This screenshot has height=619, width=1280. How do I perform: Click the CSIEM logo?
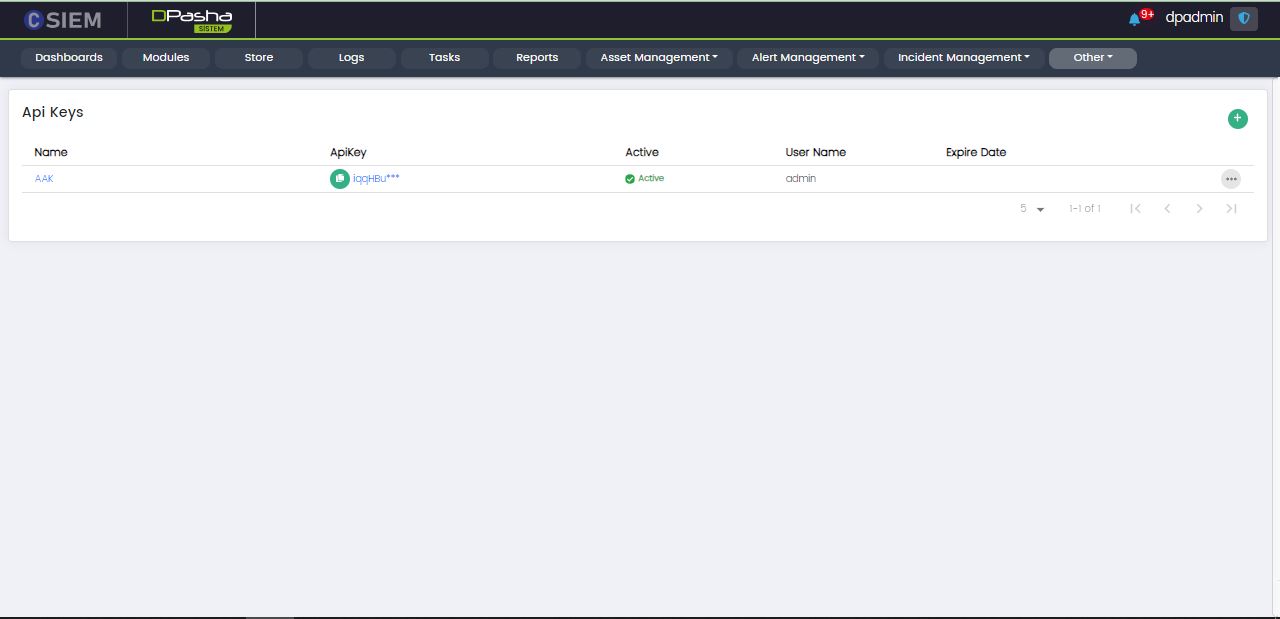pos(63,20)
